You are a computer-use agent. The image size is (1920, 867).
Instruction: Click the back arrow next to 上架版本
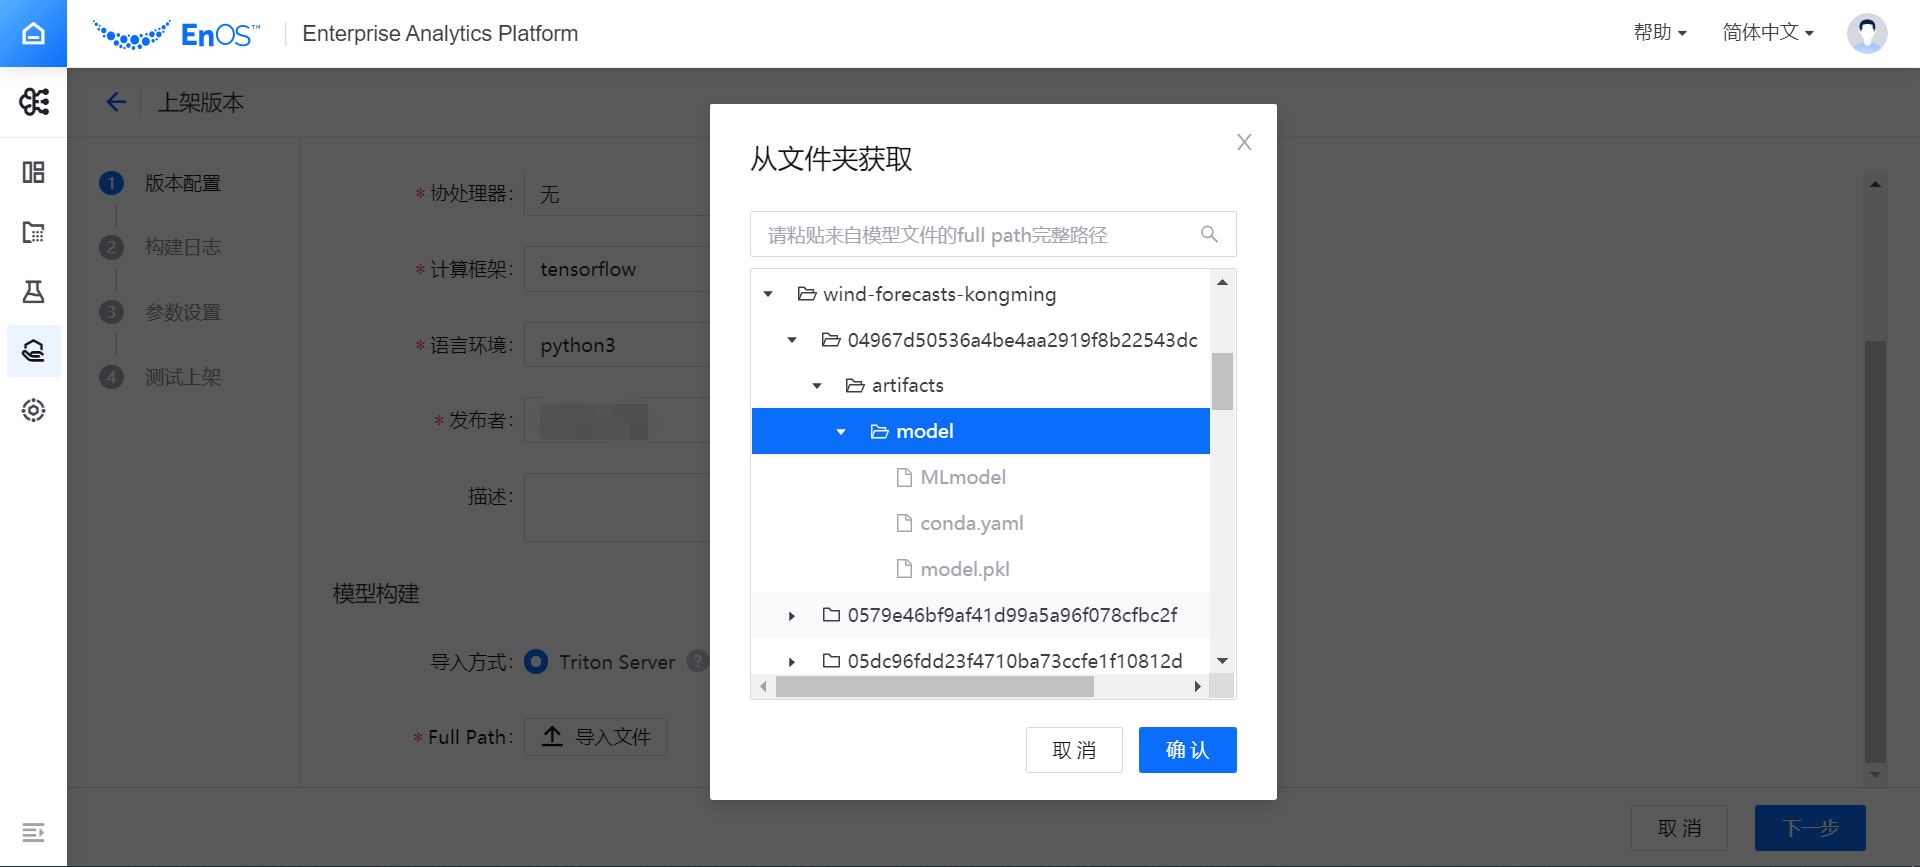(x=116, y=102)
